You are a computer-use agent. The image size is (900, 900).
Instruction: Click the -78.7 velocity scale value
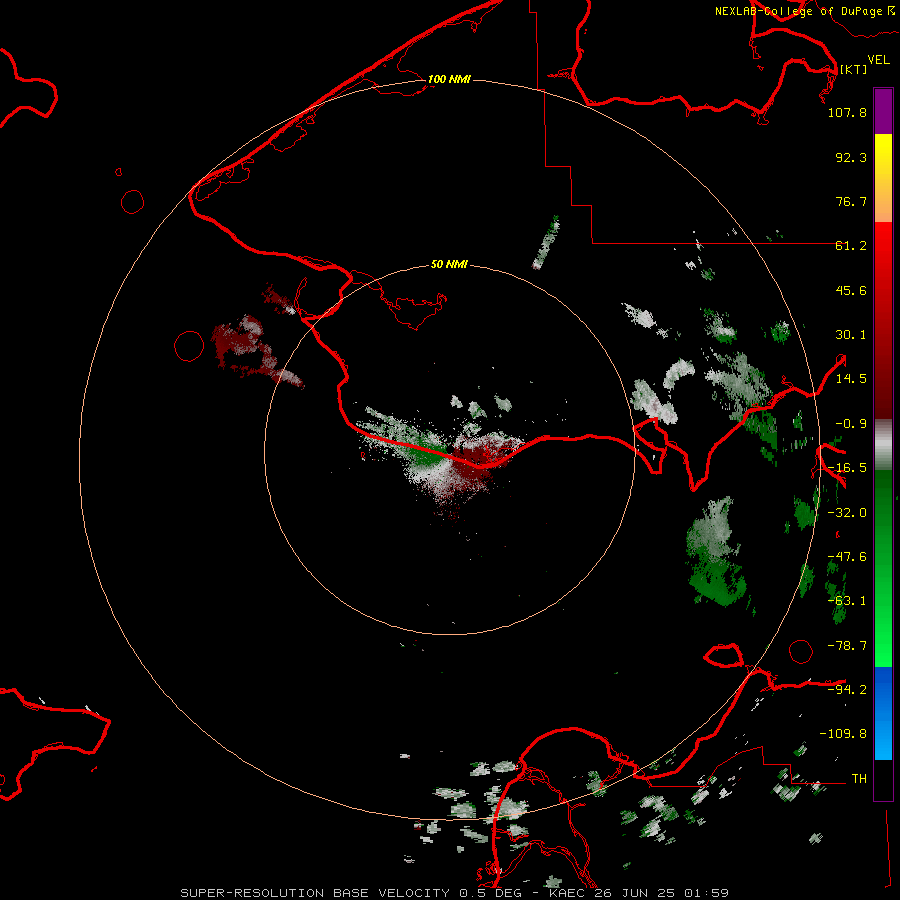coord(847,646)
